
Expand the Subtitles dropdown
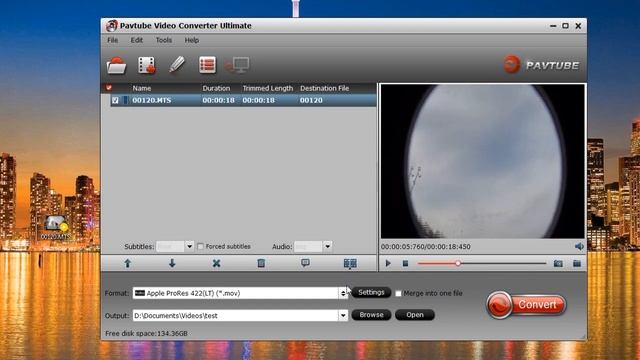click(189, 247)
